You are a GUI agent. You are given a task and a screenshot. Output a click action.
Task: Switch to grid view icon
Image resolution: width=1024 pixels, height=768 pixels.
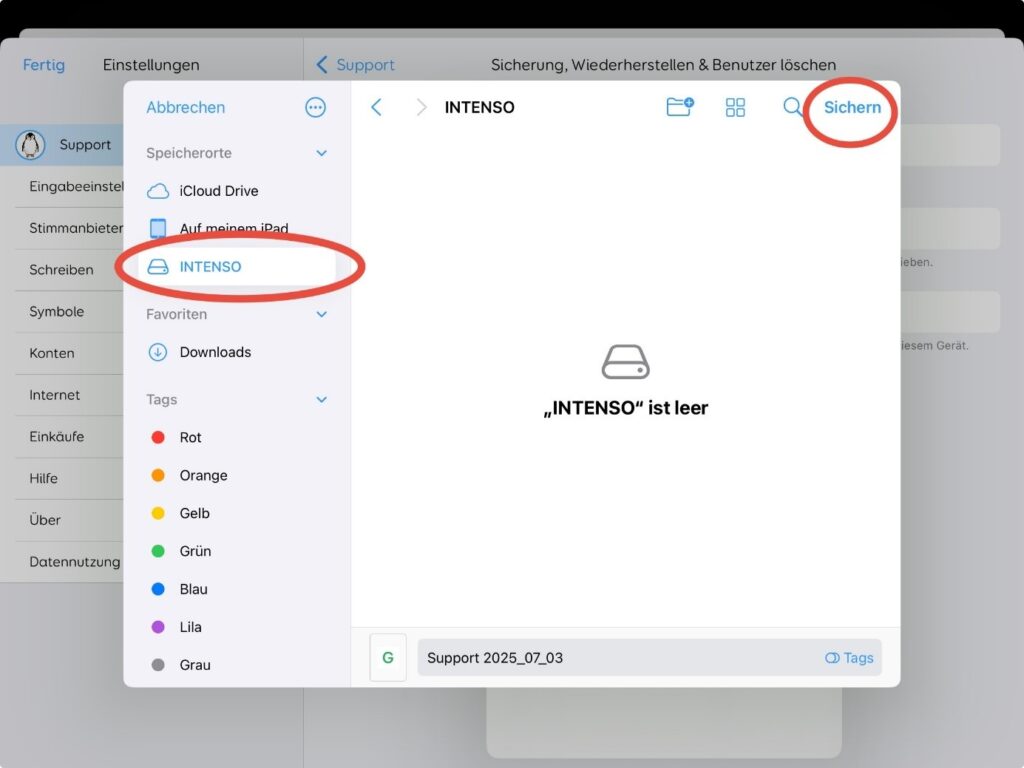(736, 107)
